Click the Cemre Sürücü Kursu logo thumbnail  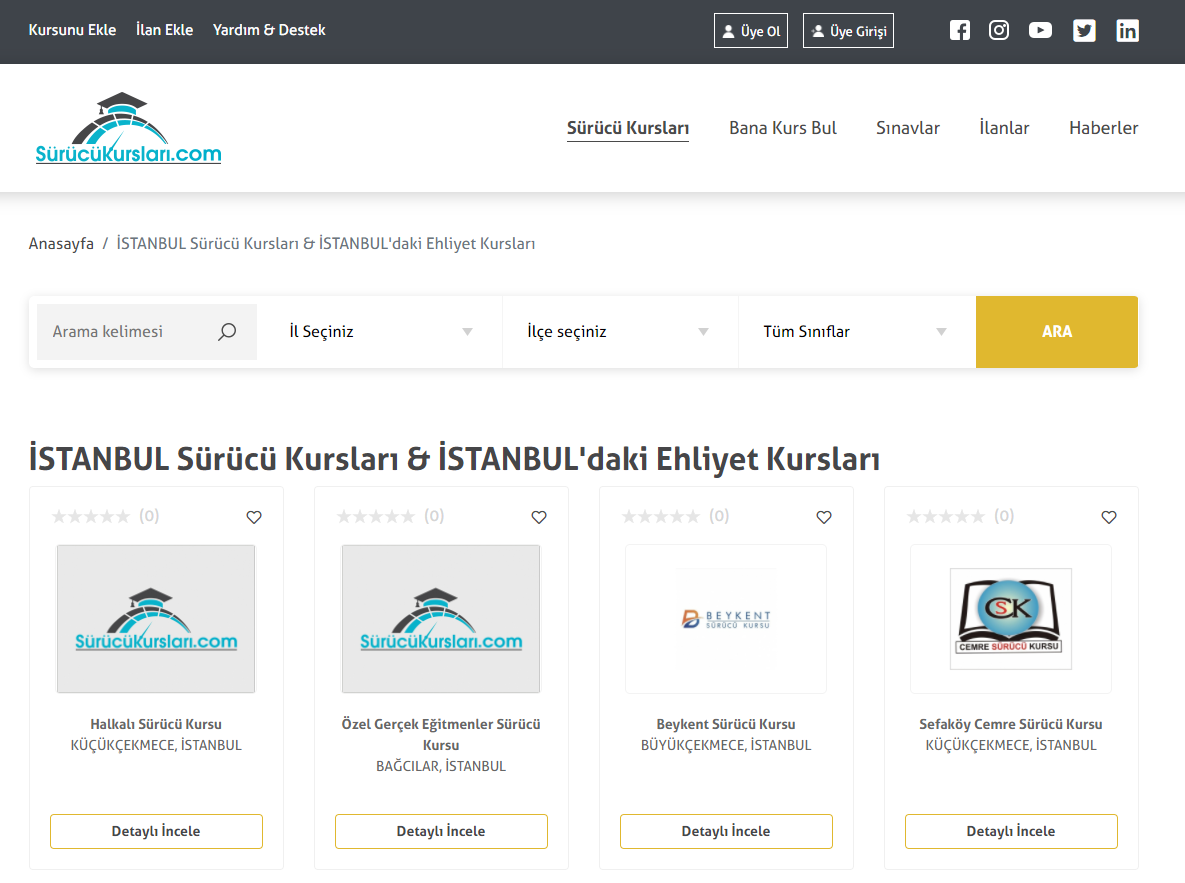tap(1011, 619)
